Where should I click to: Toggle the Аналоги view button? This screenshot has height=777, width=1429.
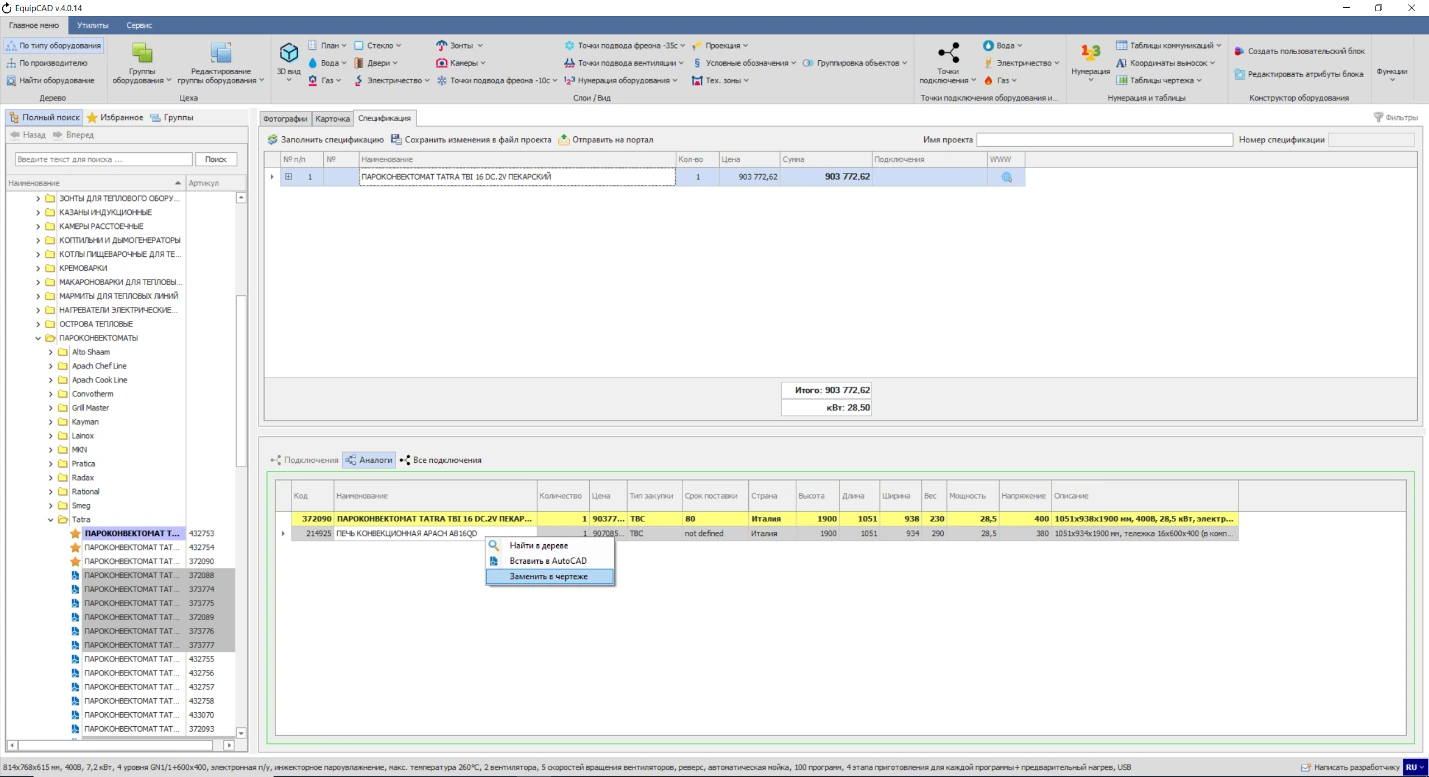pos(369,460)
